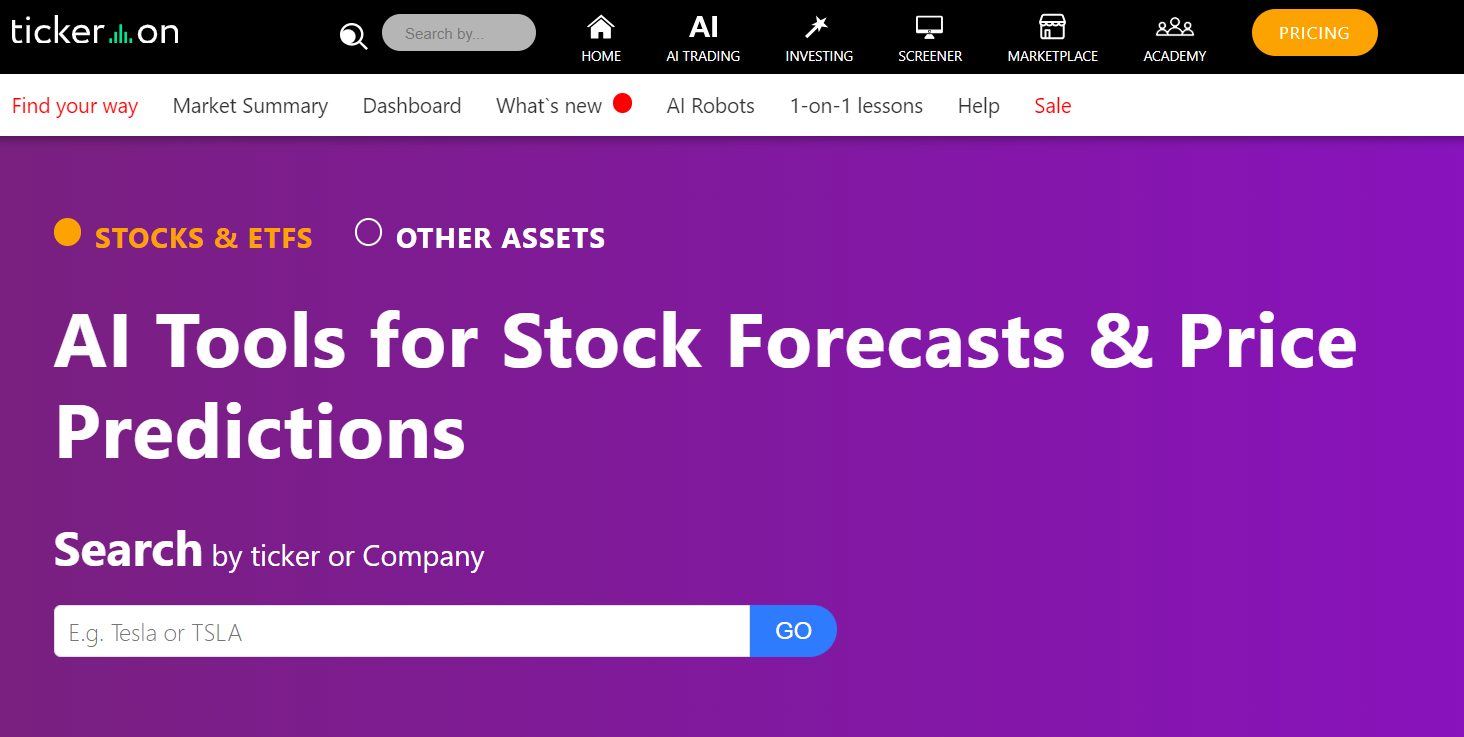Go to the Home house icon

(x=601, y=27)
